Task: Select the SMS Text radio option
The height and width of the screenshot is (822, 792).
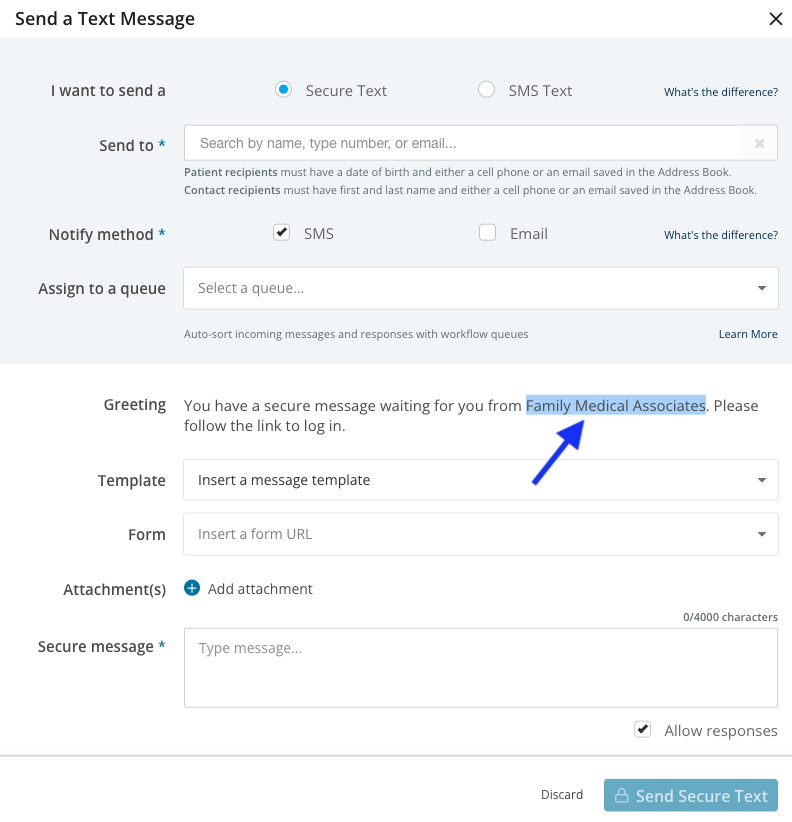Action: pyautogui.click(x=486, y=90)
